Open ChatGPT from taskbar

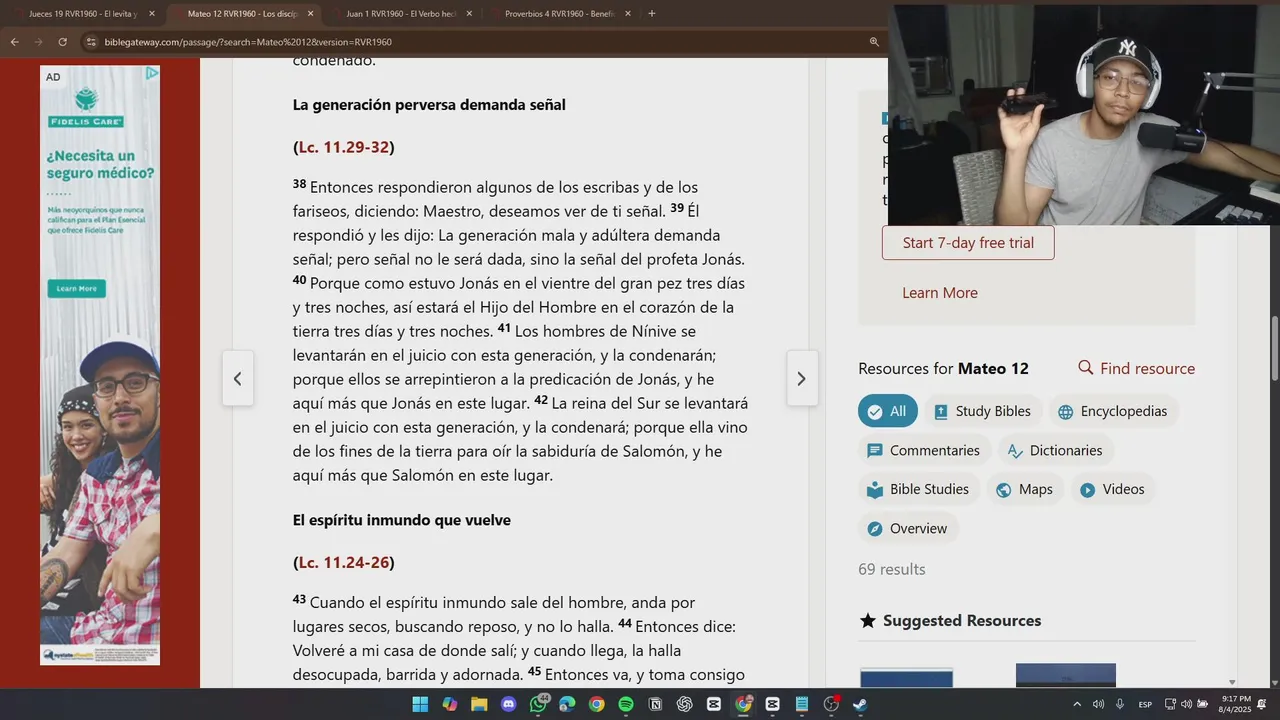[685, 704]
